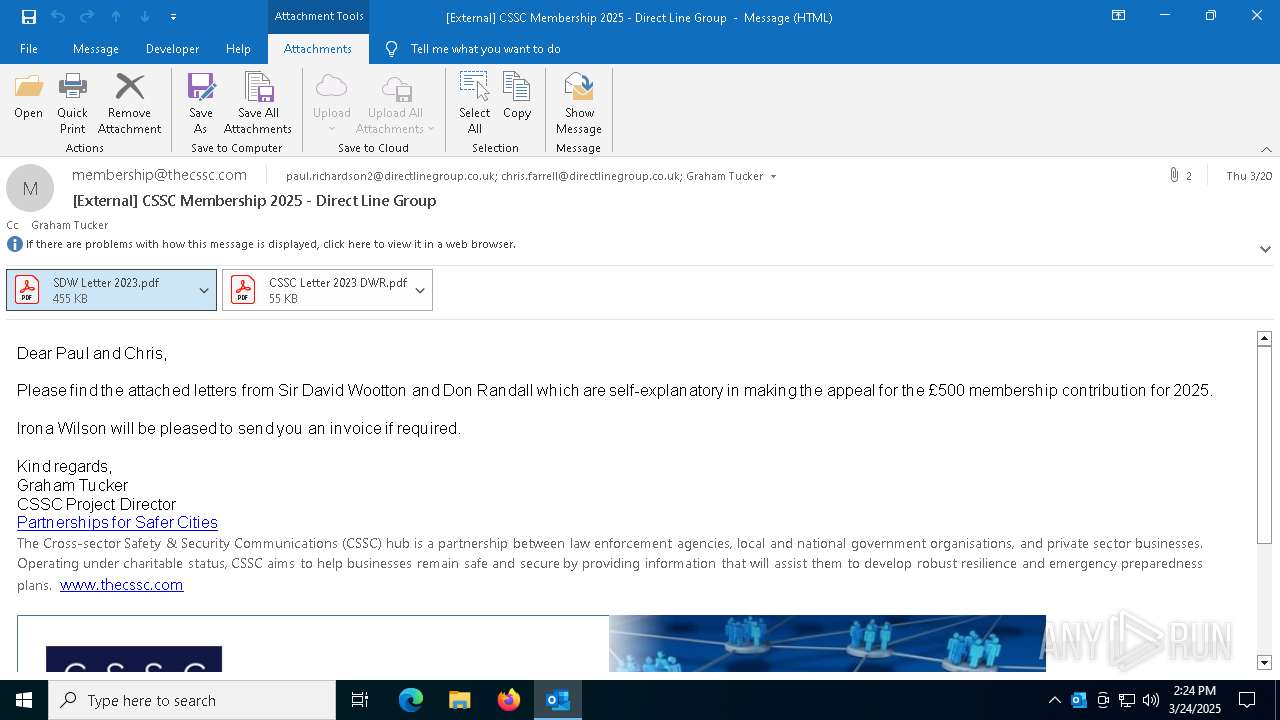Click the Attachment Tools contextual tab label
This screenshot has height=720, width=1280.
point(319,16)
